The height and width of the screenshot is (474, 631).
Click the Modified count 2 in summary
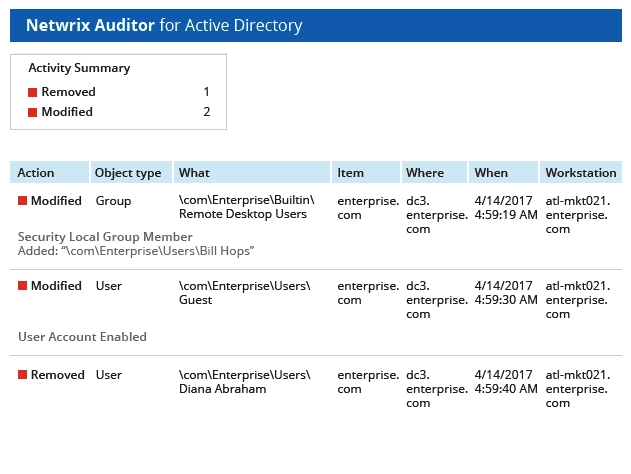(207, 112)
